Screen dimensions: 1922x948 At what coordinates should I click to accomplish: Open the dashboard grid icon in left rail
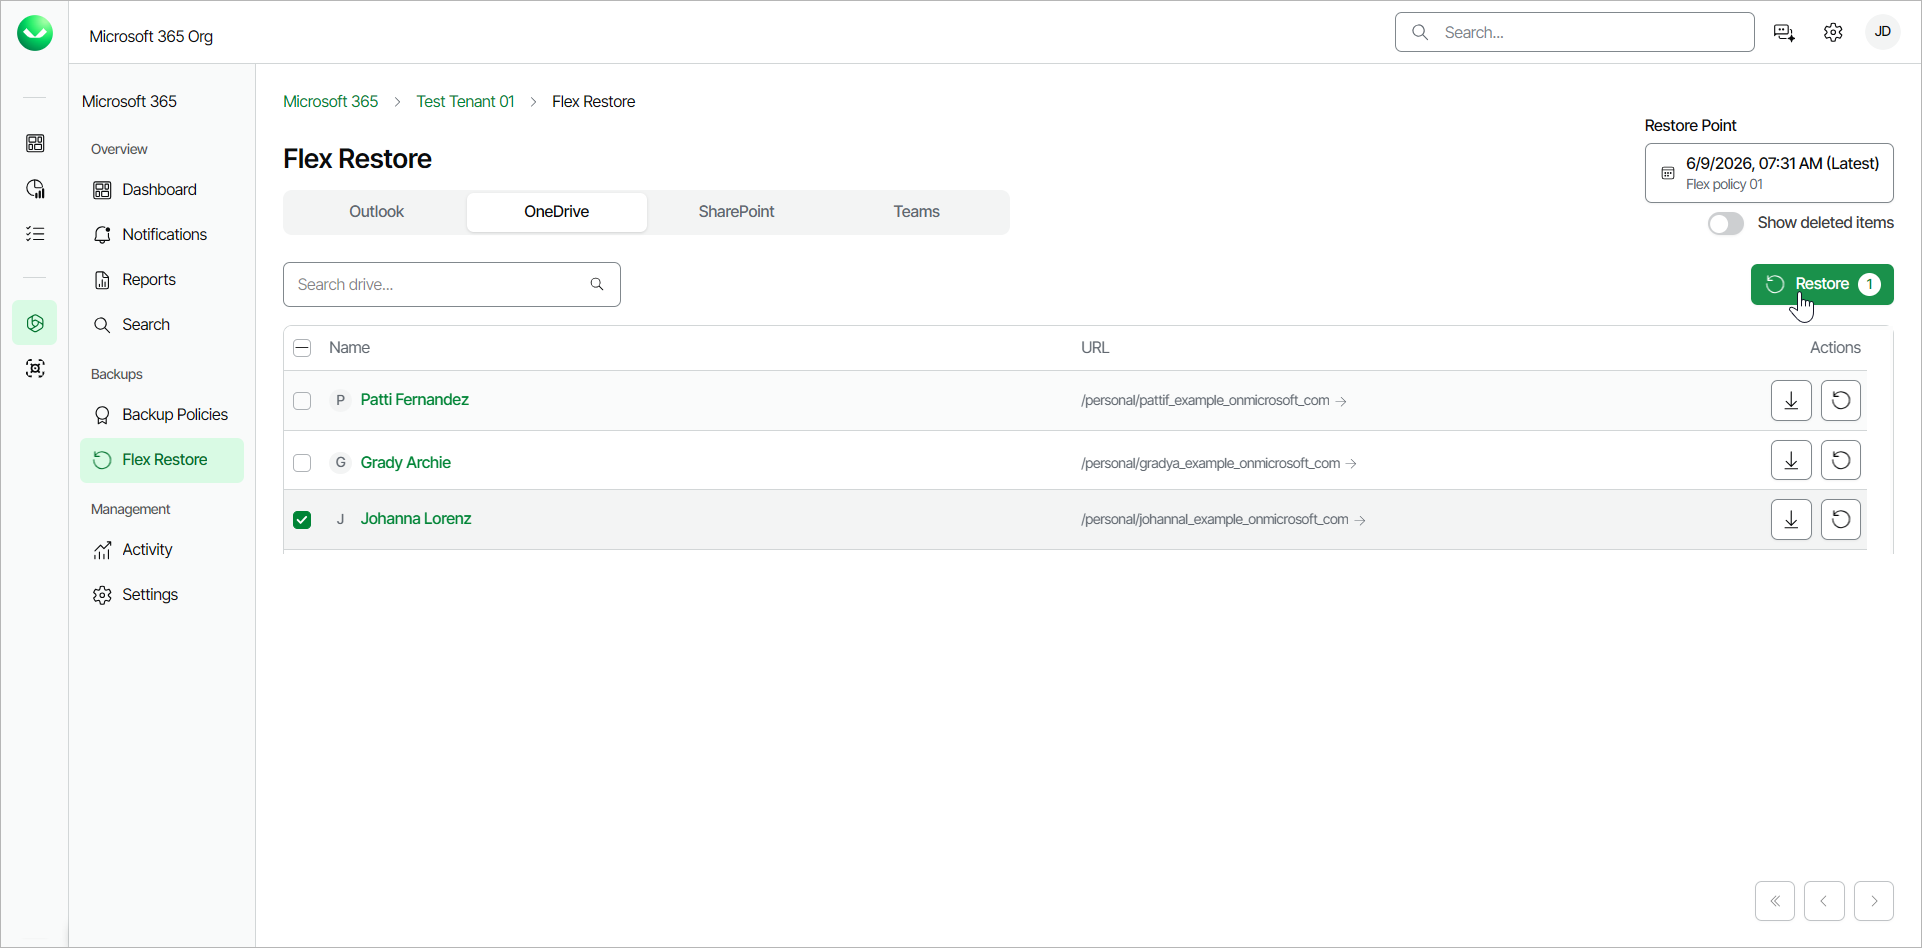(x=35, y=143)
